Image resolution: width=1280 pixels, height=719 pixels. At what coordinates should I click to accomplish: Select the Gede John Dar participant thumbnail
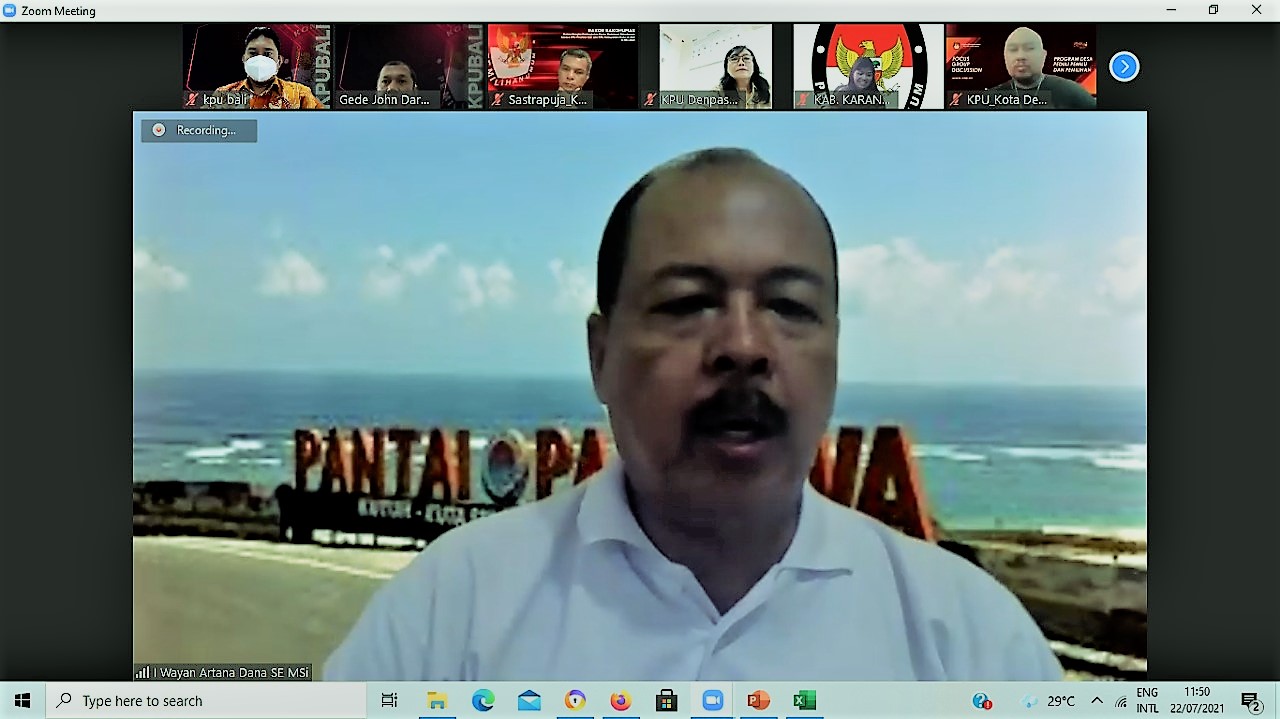[x=409, y=66]
